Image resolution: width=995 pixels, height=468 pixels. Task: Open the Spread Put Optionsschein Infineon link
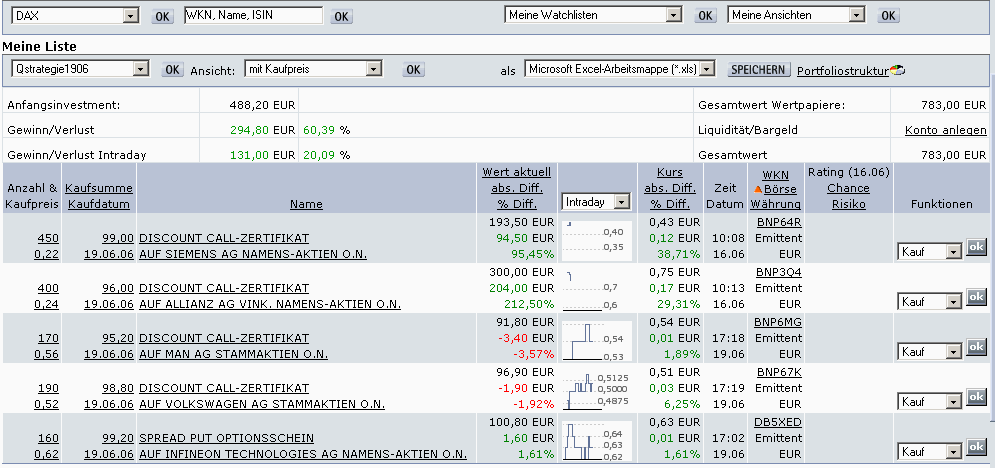tap(226, 438)
